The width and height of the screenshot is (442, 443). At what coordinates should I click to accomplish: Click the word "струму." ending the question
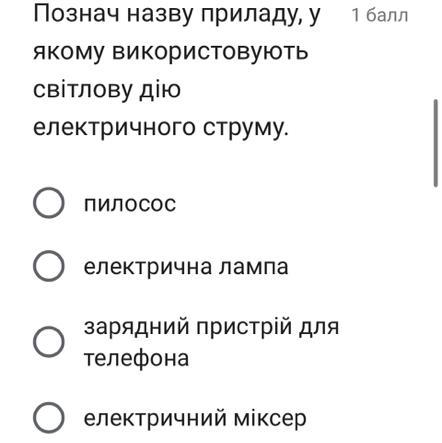point(246,128)
